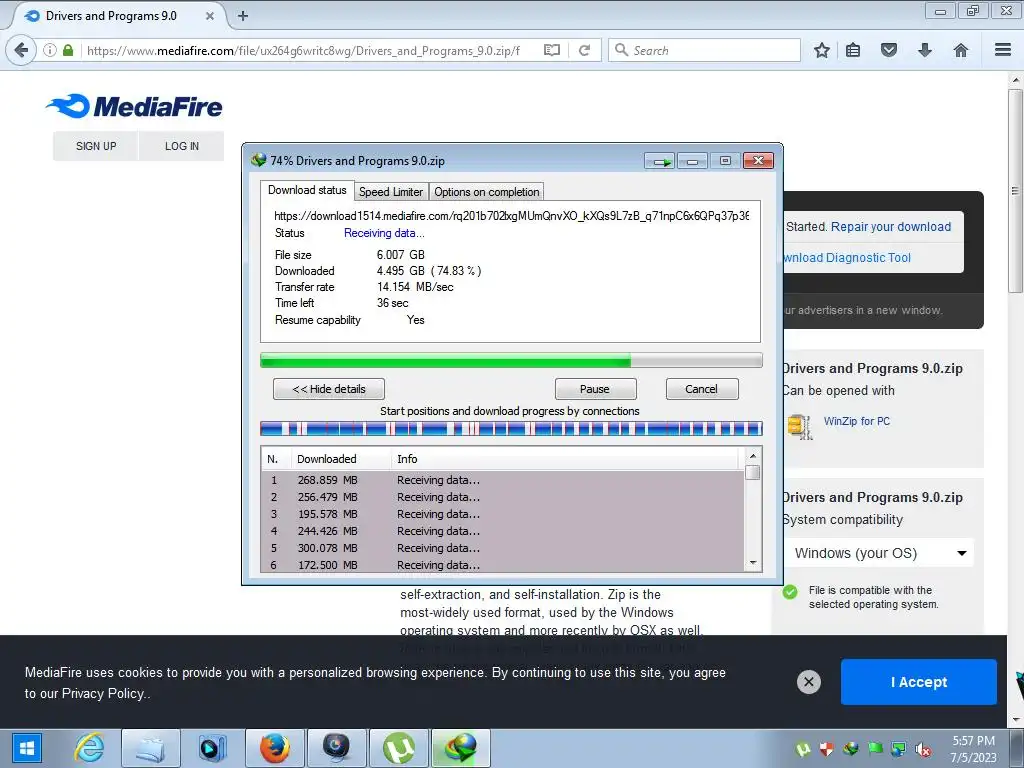The width and height of the screenshot is (1024, 768).
Task: Click the IDM send-to-tray arrow button
Action: click(x=660, y=161)
